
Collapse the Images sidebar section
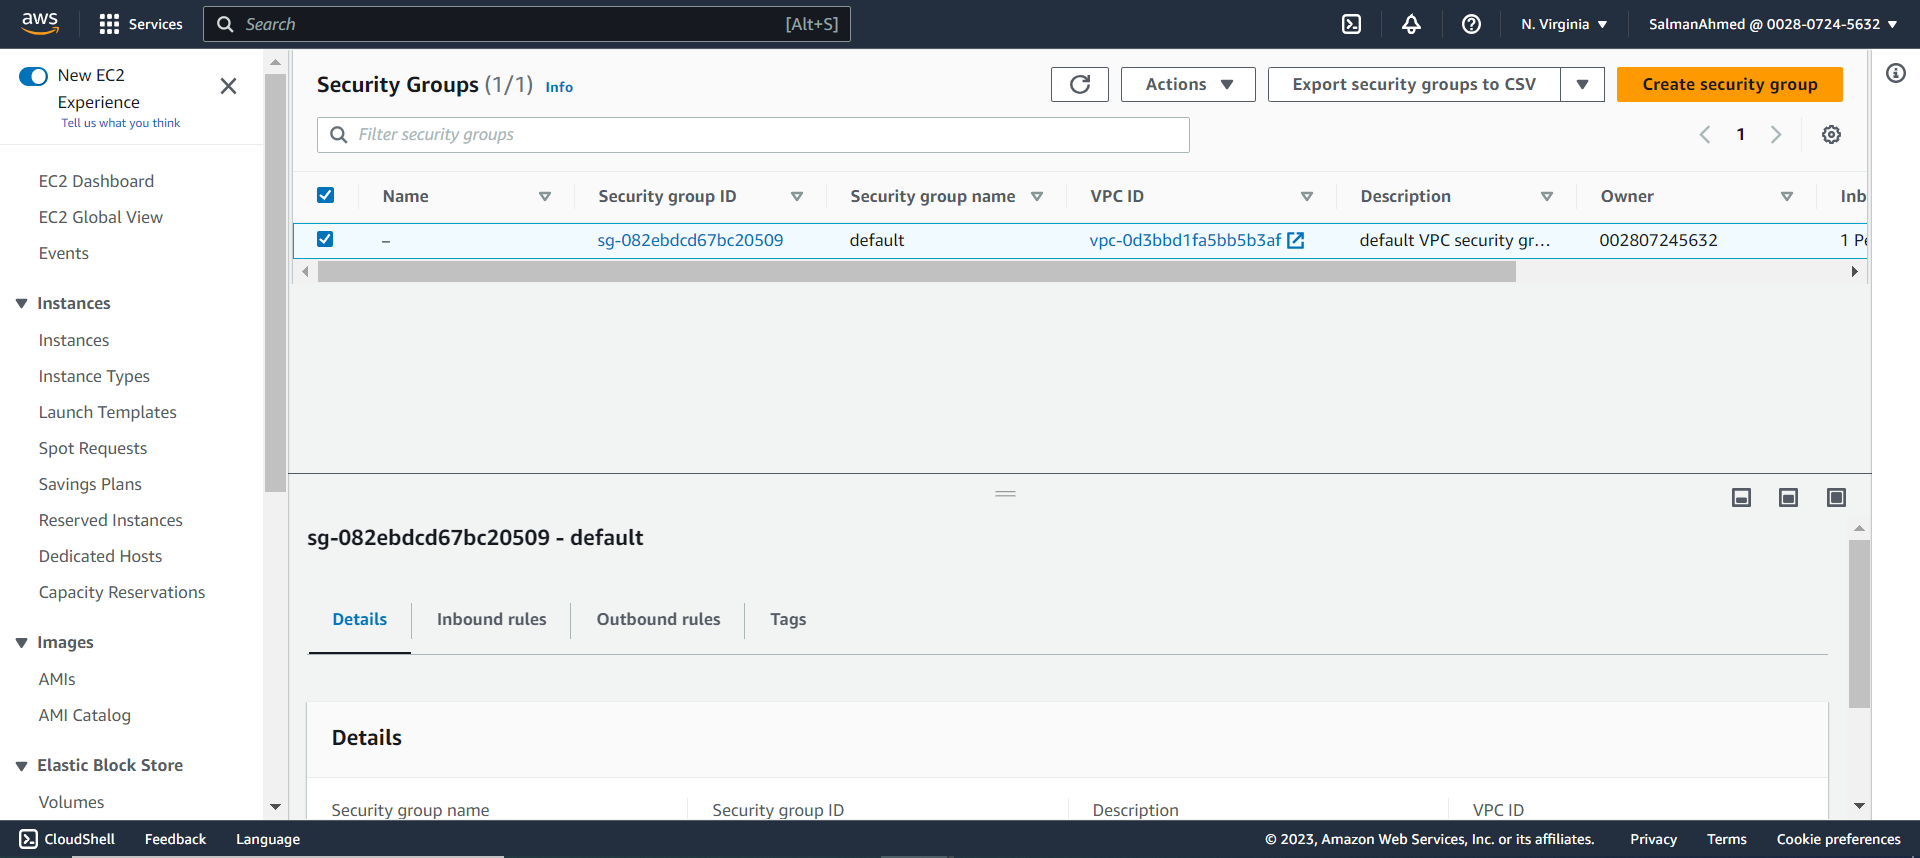coord(21,642)
